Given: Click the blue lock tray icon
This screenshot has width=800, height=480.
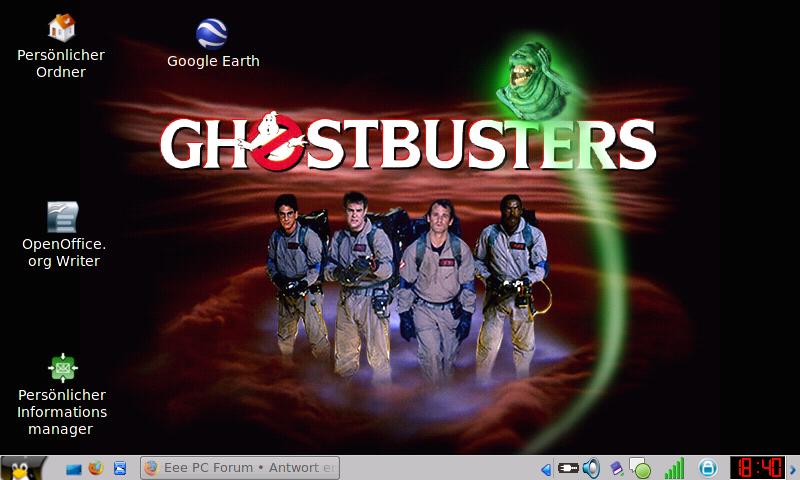Looking at the screenshot, I should point(708,468).
